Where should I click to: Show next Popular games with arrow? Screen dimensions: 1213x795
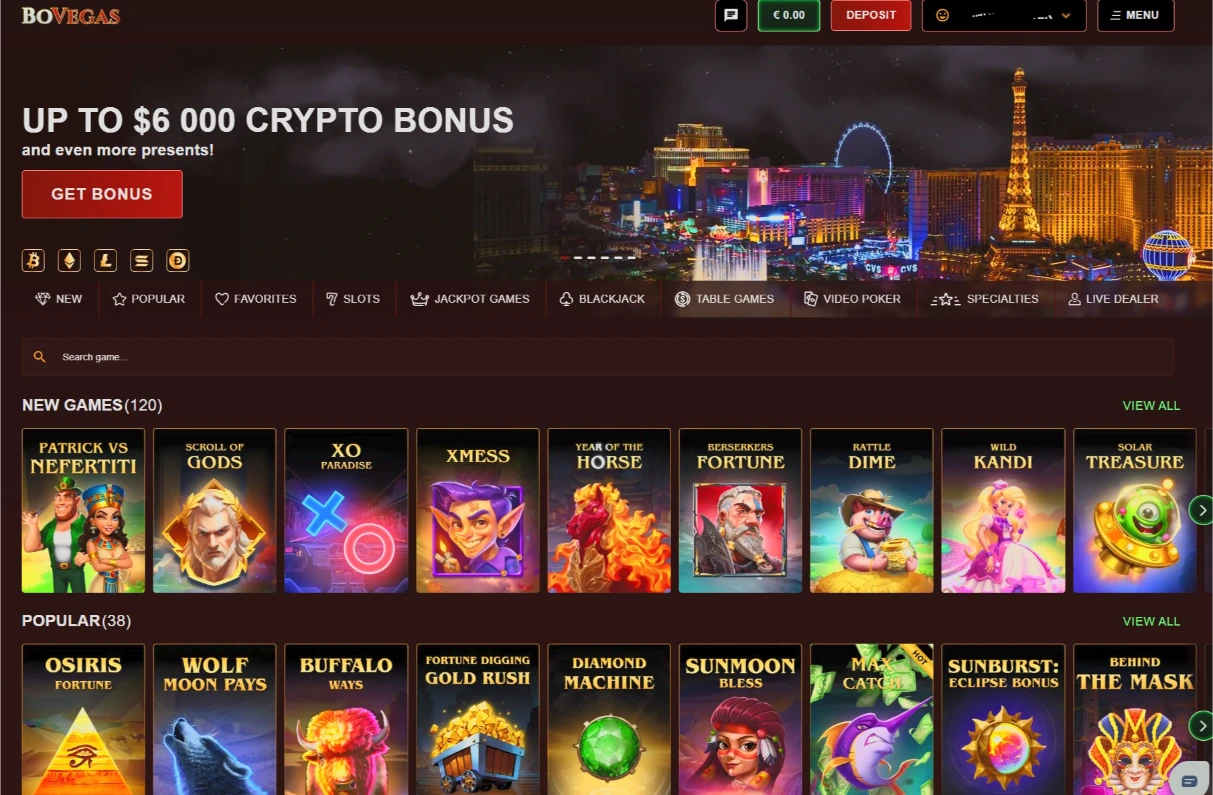[1200, 725]
